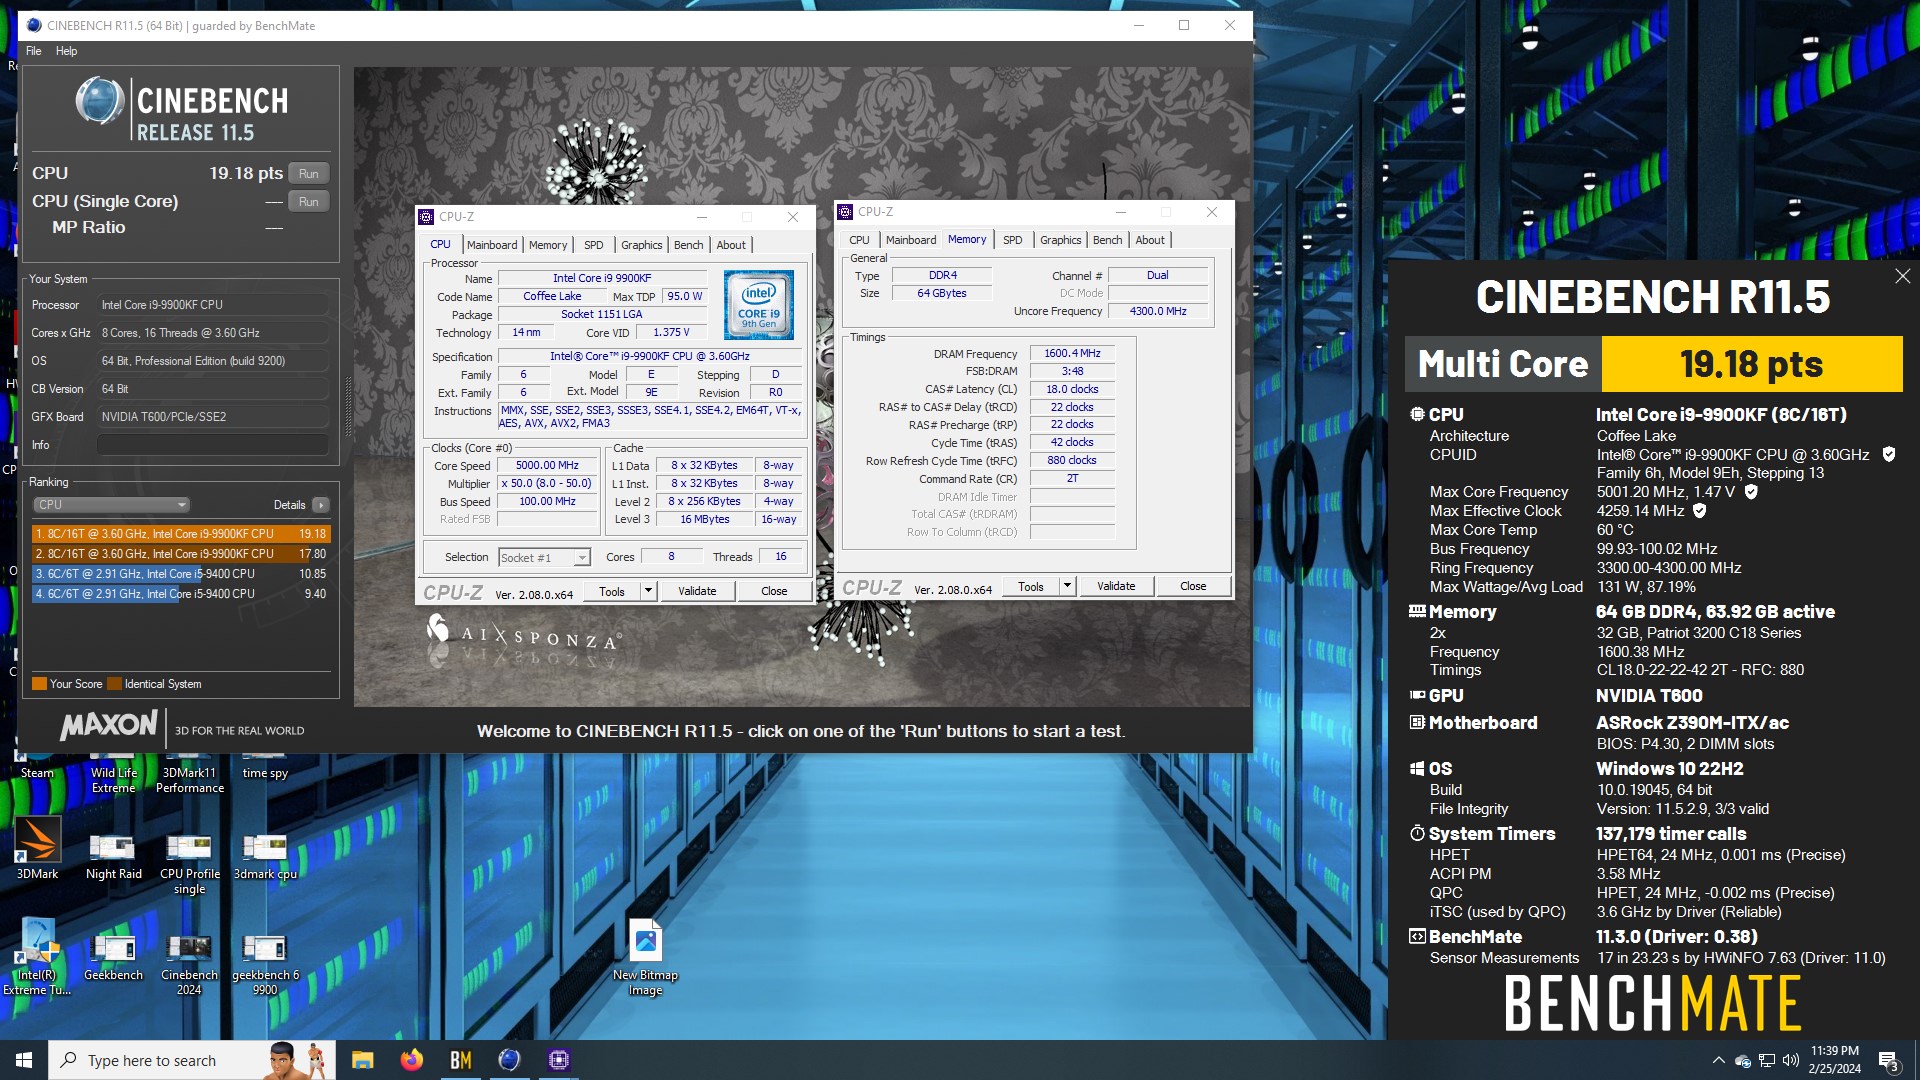Image resolution: width=1920 pixels, height=1080 pixels.
Task: Open the geekbench 6 9900 desktop icon
Action: coord(265,964)
